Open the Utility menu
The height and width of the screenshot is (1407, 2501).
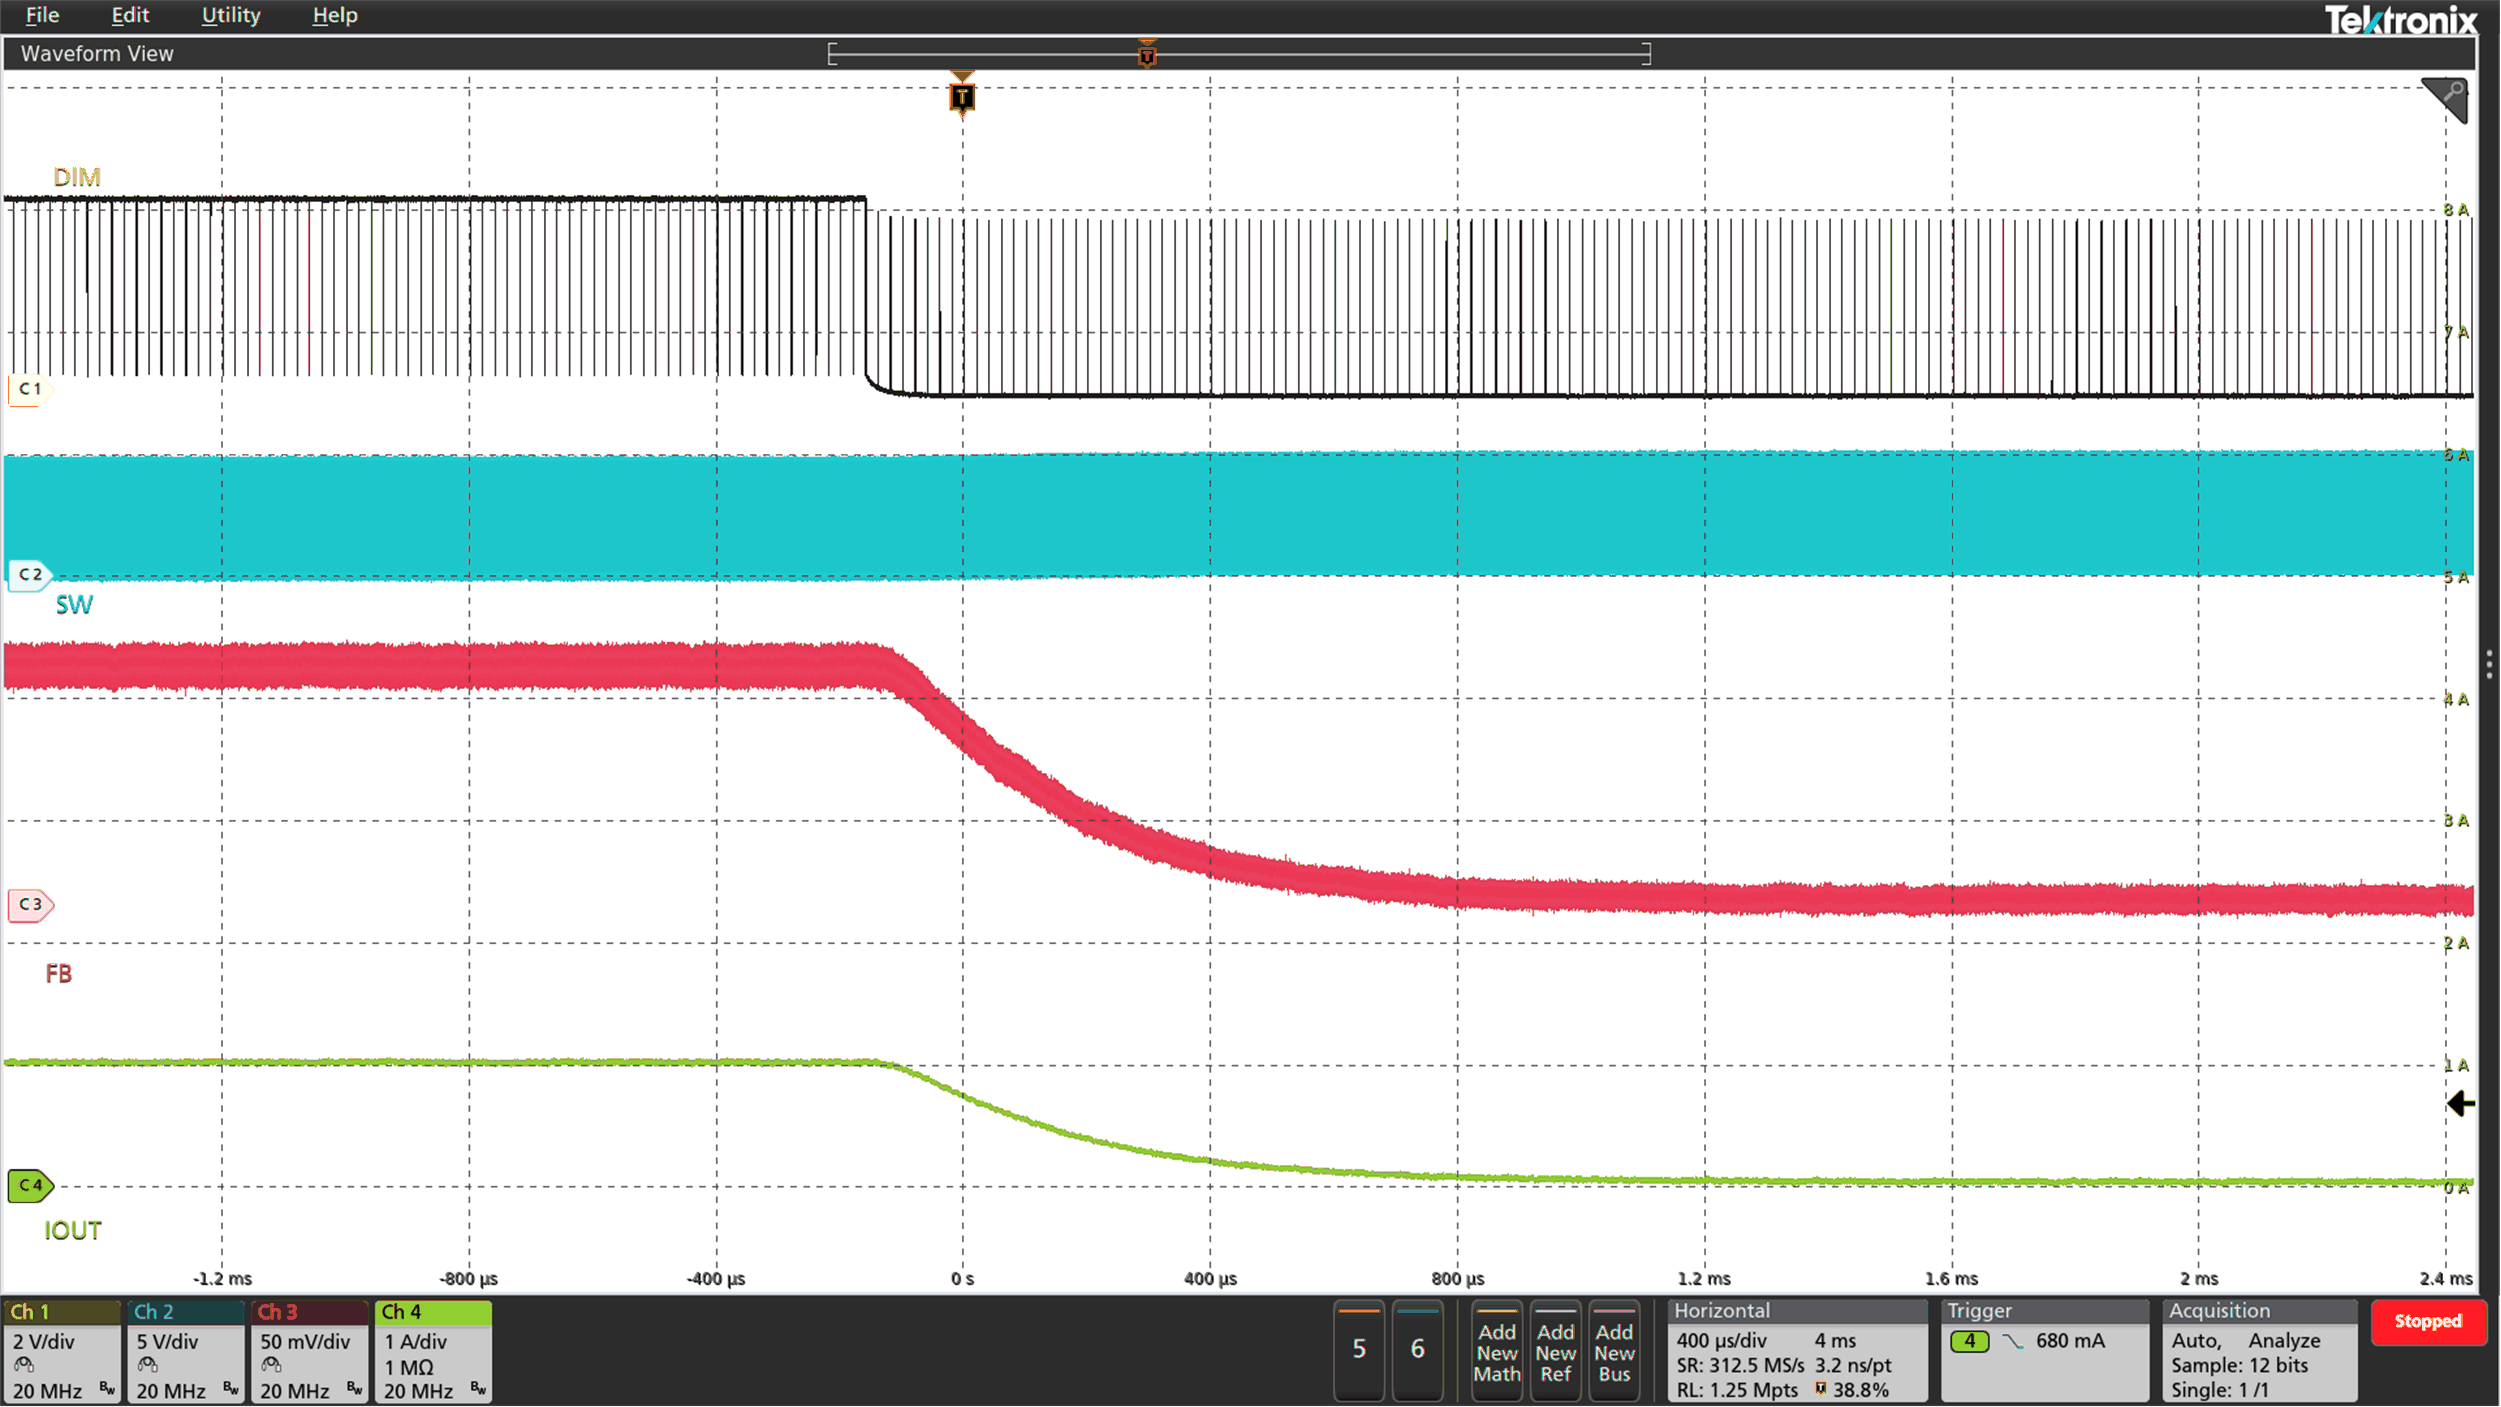click(230, 15)
